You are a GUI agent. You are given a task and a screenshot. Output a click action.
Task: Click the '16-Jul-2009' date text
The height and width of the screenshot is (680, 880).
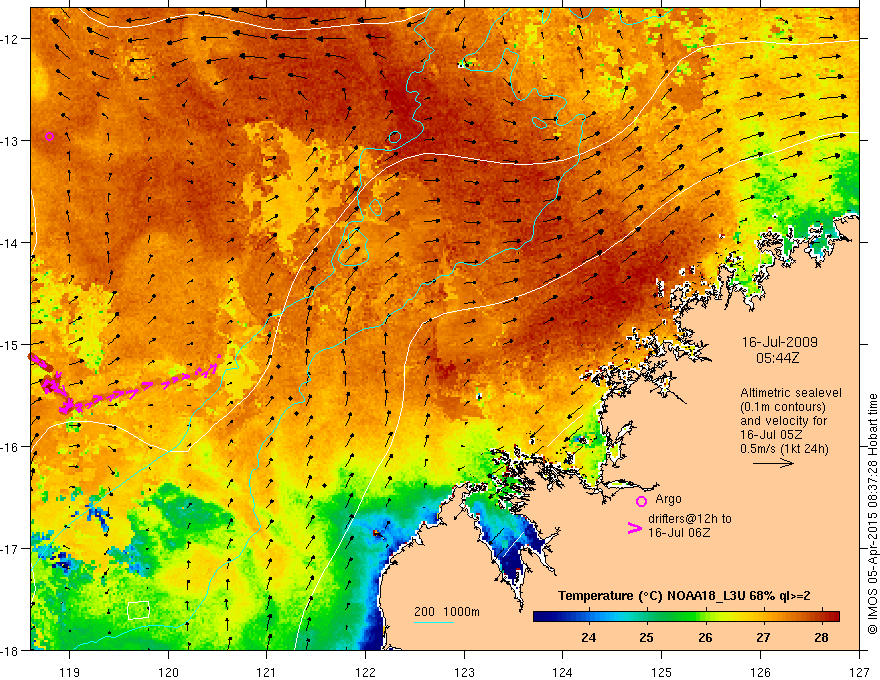pyautogui.click(x=779, y=342)
